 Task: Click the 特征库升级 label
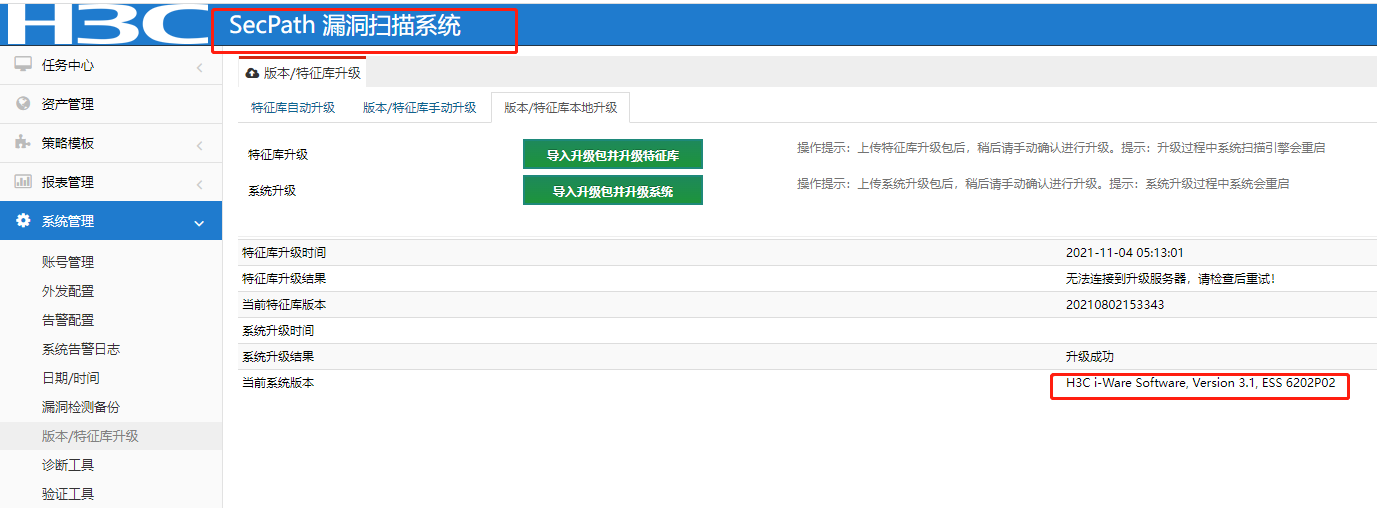pos(278,155)
